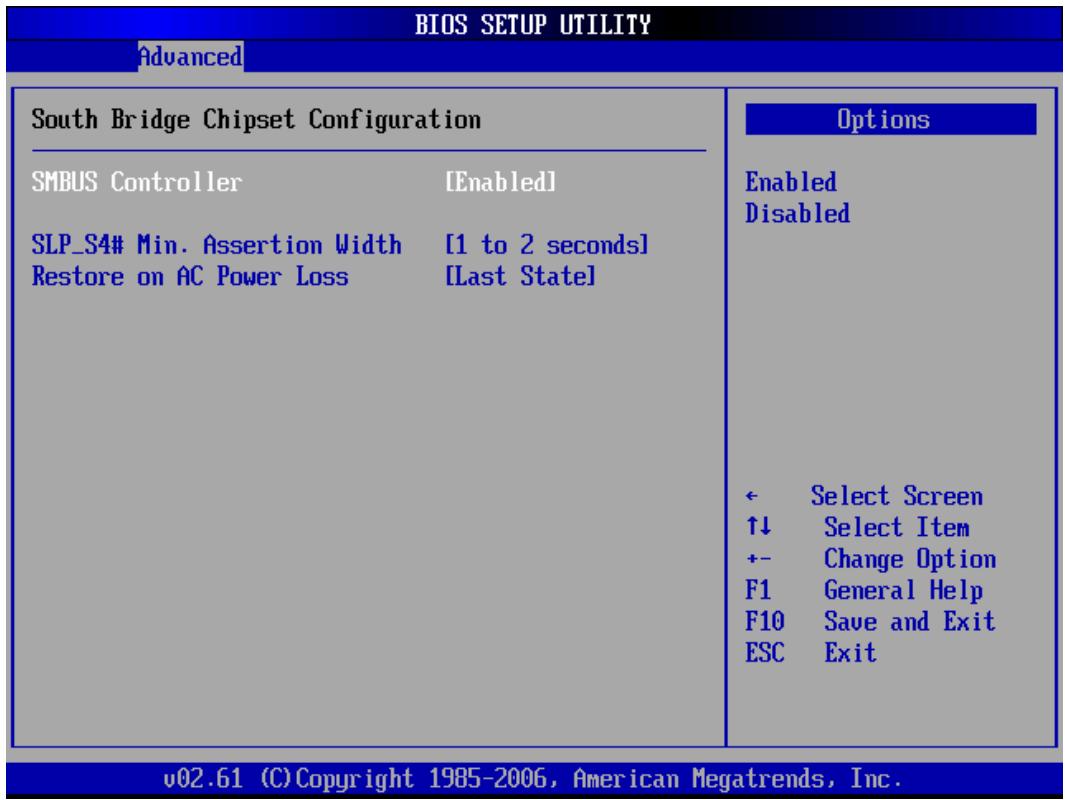Viewport: 1065px width, 800px height.
Task: Click the F10 key hint
Action: pos(765,621)
